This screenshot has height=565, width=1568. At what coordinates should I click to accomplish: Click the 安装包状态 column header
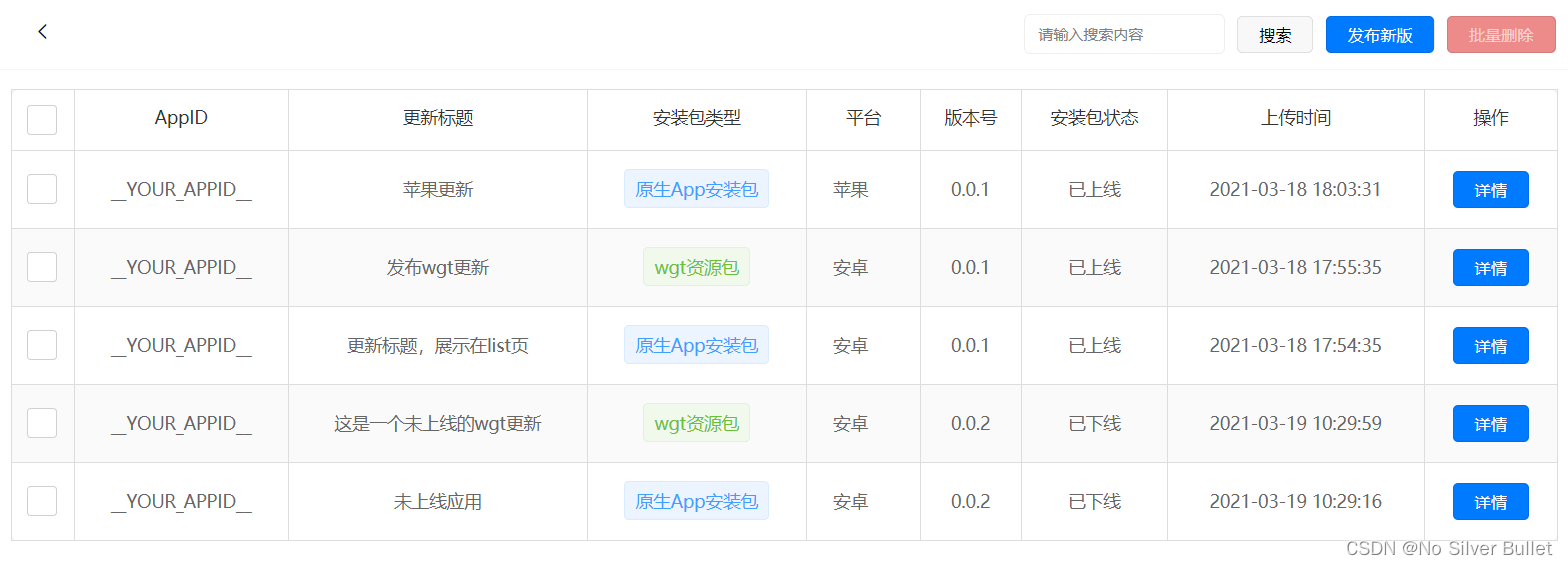(x=1094, y=118)
